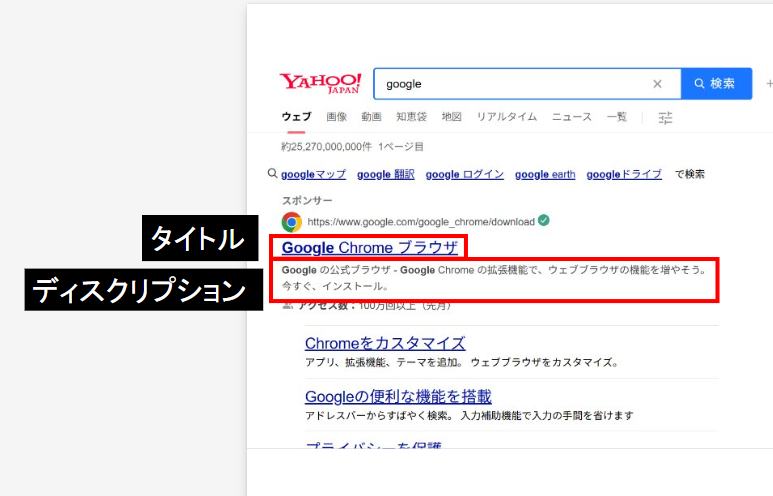
Task: Switch to the リアルタイム tab
Action: [x=506, y=117]
